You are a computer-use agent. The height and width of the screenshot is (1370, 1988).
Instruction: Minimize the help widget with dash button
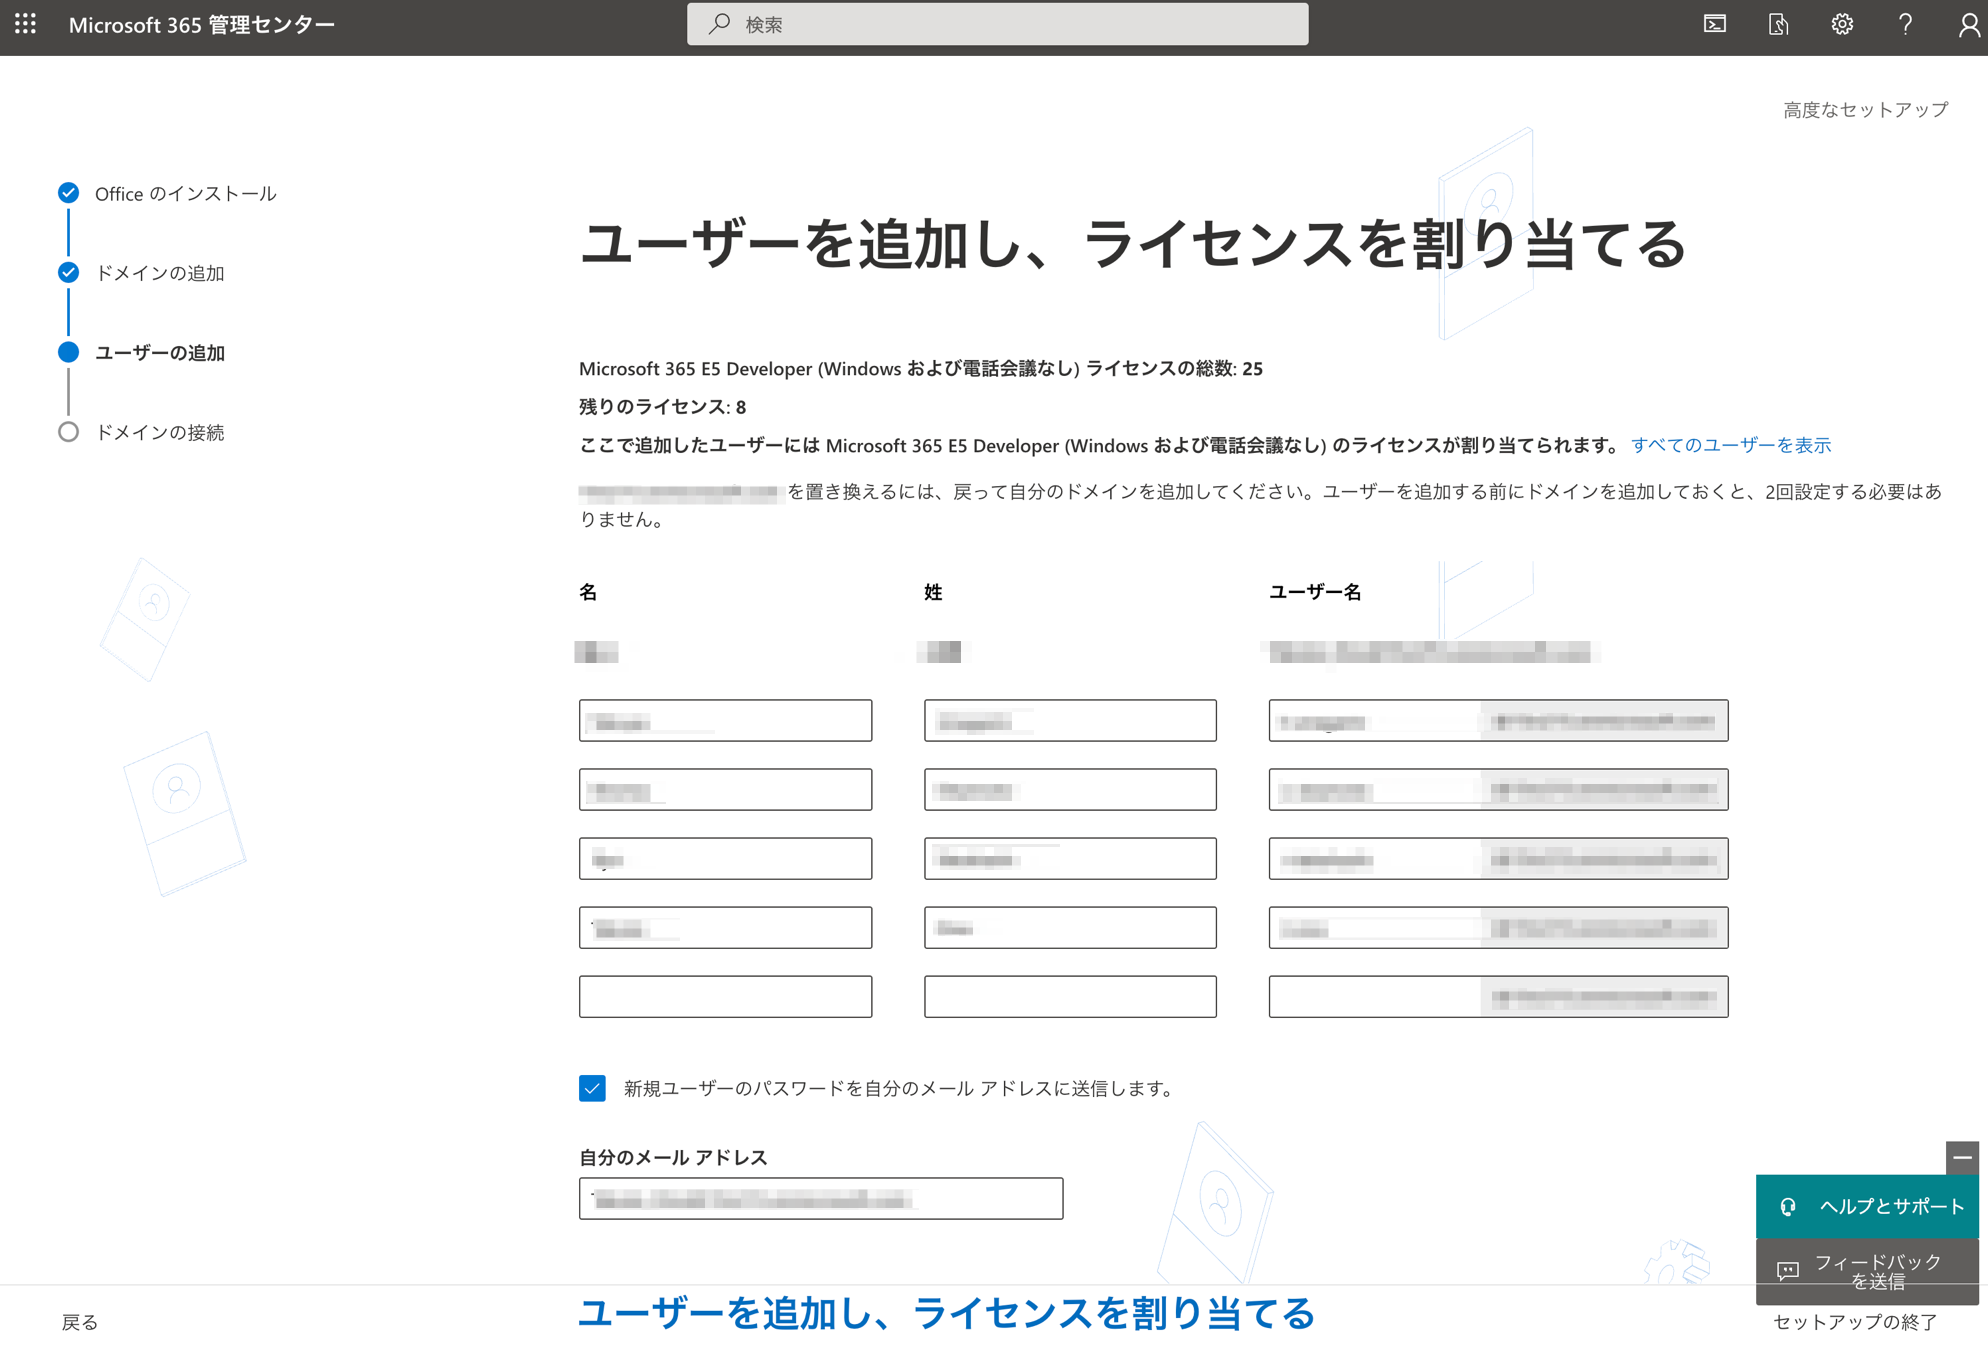[x=1962, y=1158]
